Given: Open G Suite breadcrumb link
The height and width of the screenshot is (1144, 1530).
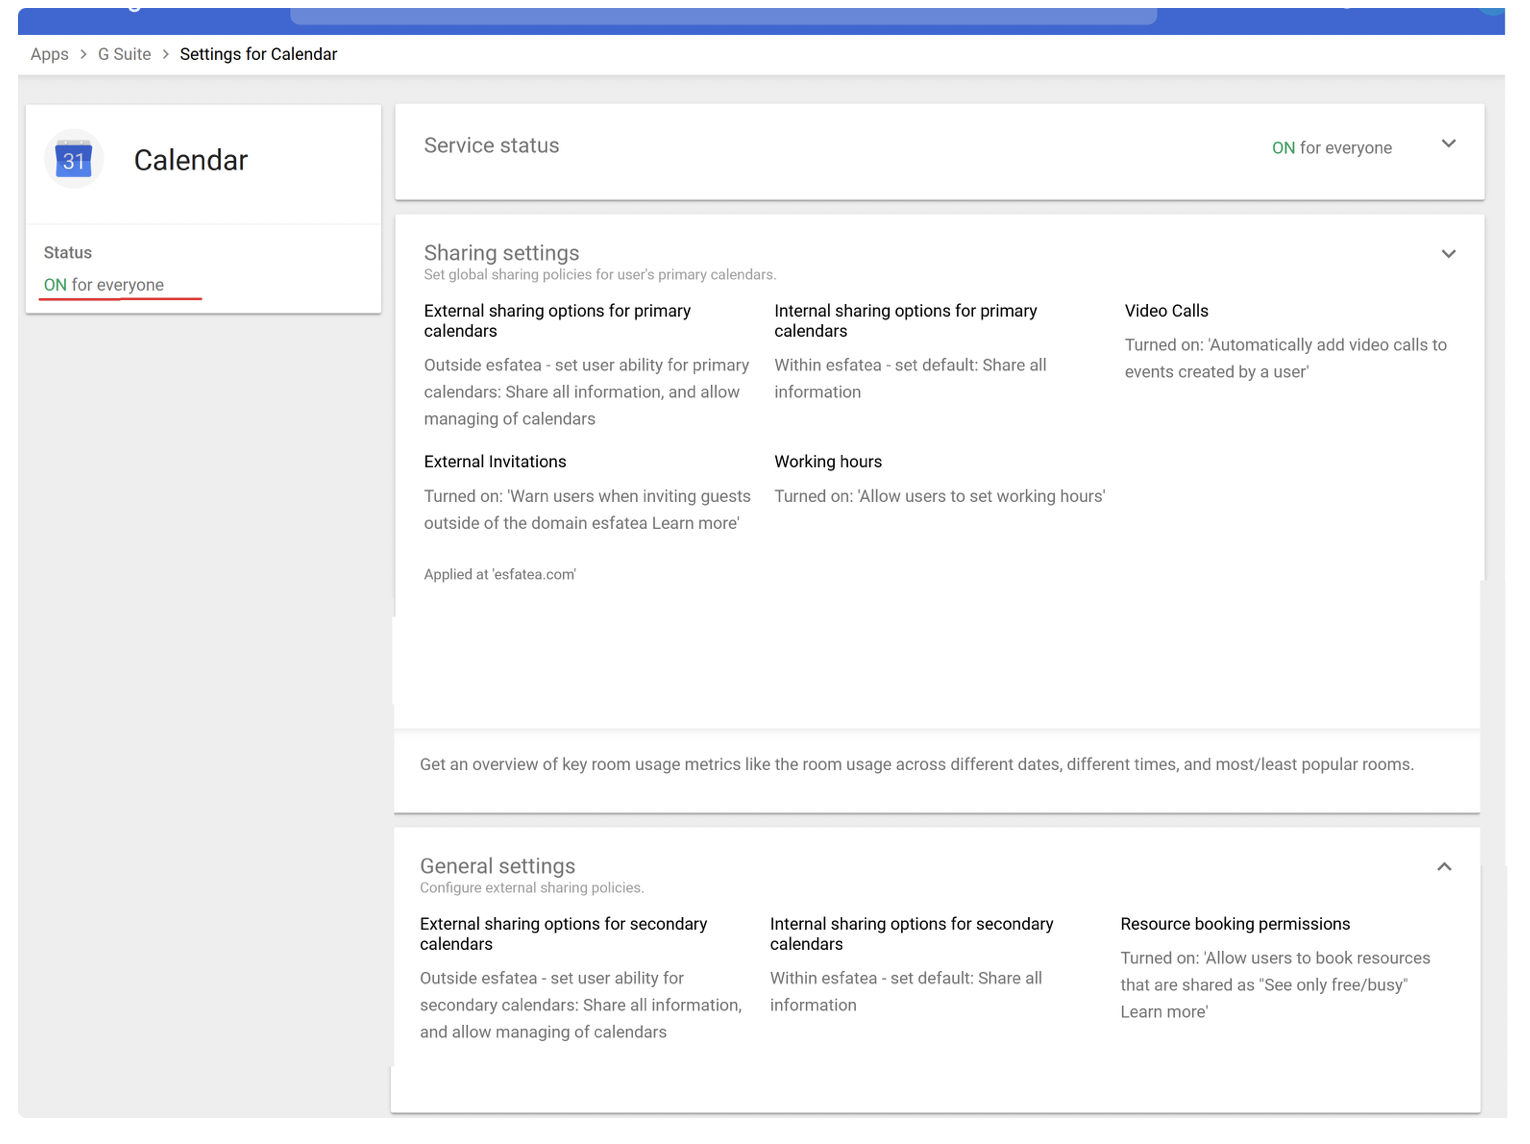Looking at the screenshot, I should [x=124, y=54].
